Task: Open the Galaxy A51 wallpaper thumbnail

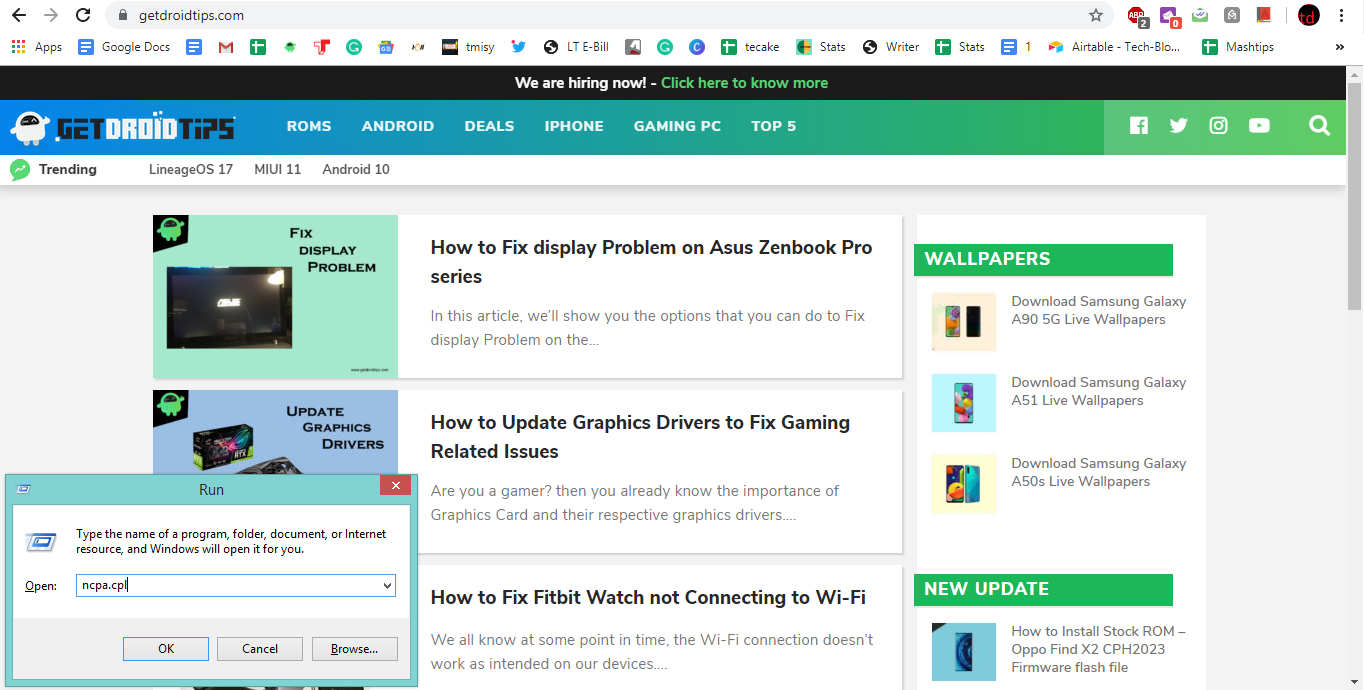Action: click(963, 402)
